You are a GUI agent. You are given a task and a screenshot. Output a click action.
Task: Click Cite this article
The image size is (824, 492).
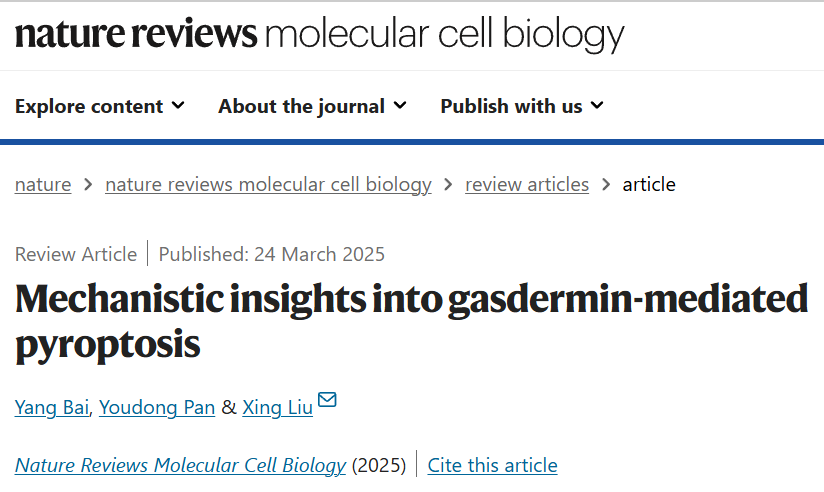coord(492,465)
